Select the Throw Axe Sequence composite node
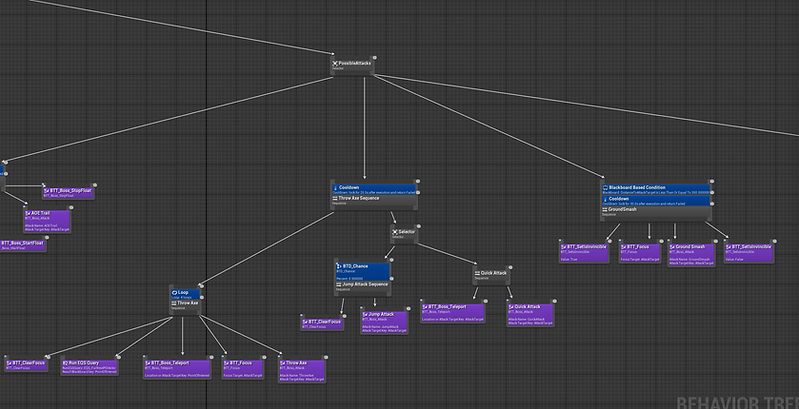This screenshot has height=409, width=799. click(x=374, y=201)
